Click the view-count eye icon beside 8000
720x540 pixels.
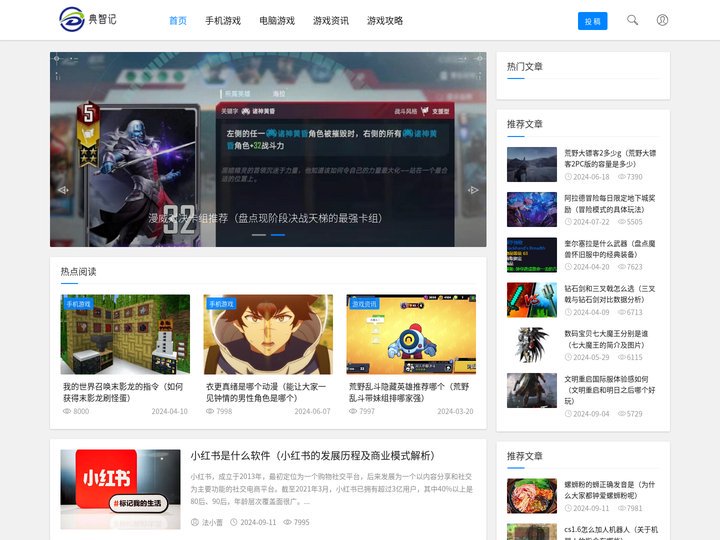point(67,411)
